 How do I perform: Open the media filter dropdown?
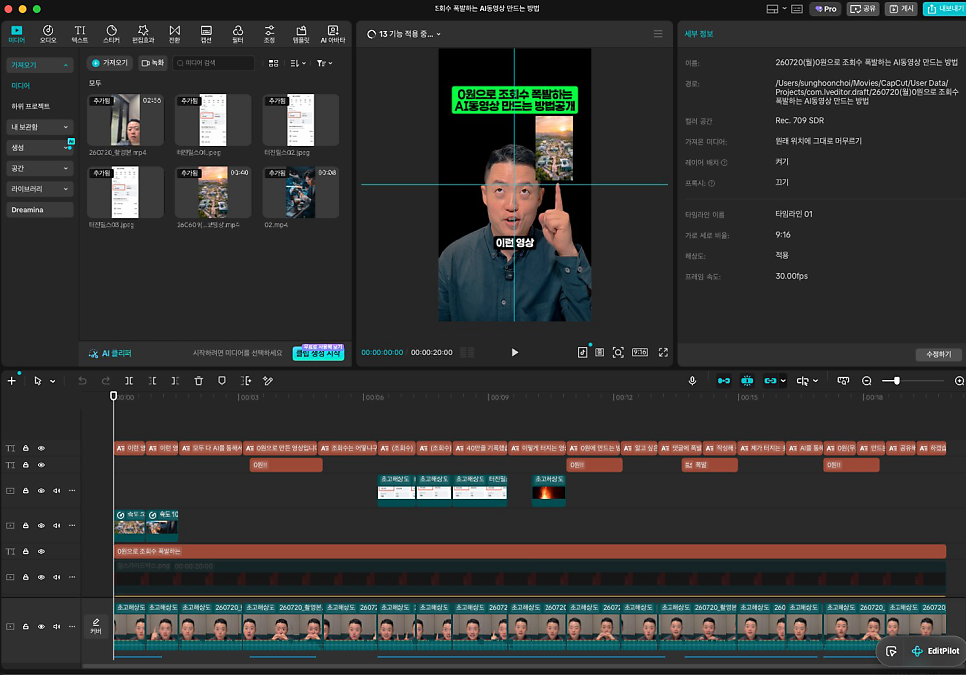click(324, 63)
